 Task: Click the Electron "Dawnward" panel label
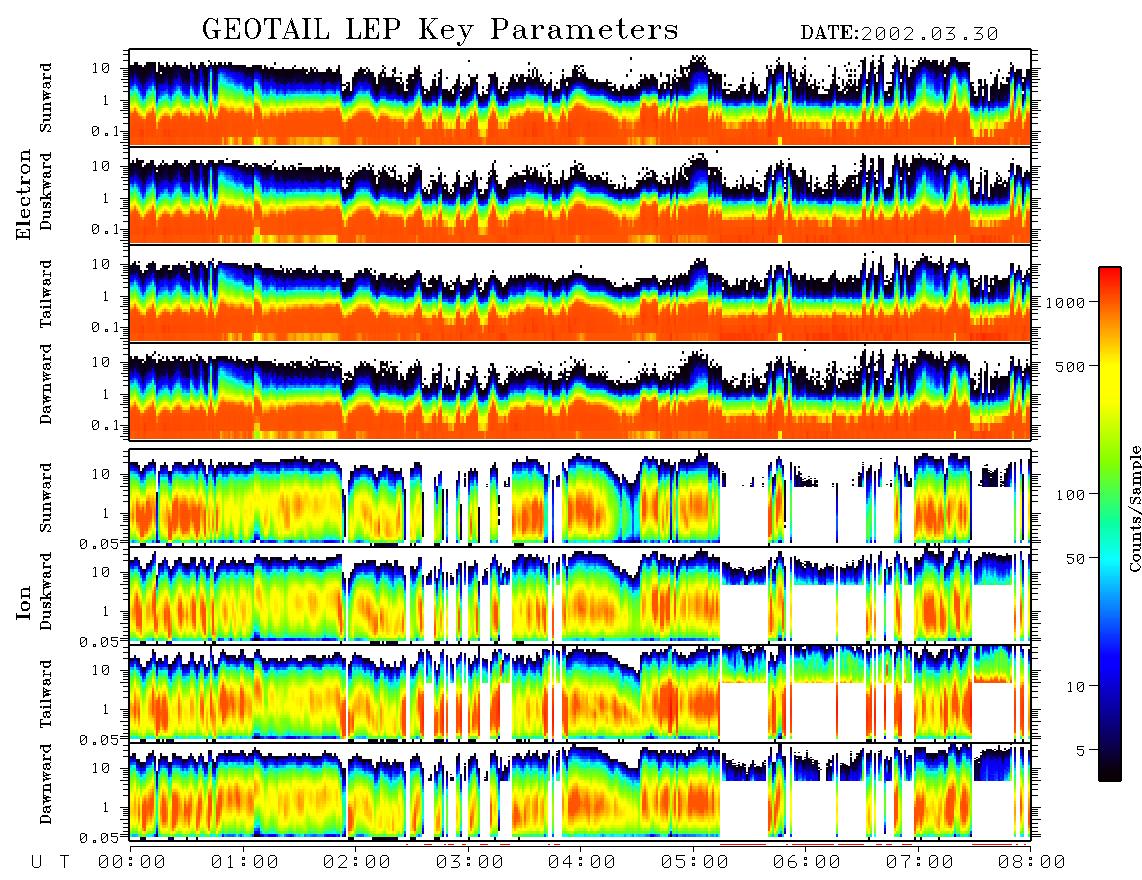46,384
